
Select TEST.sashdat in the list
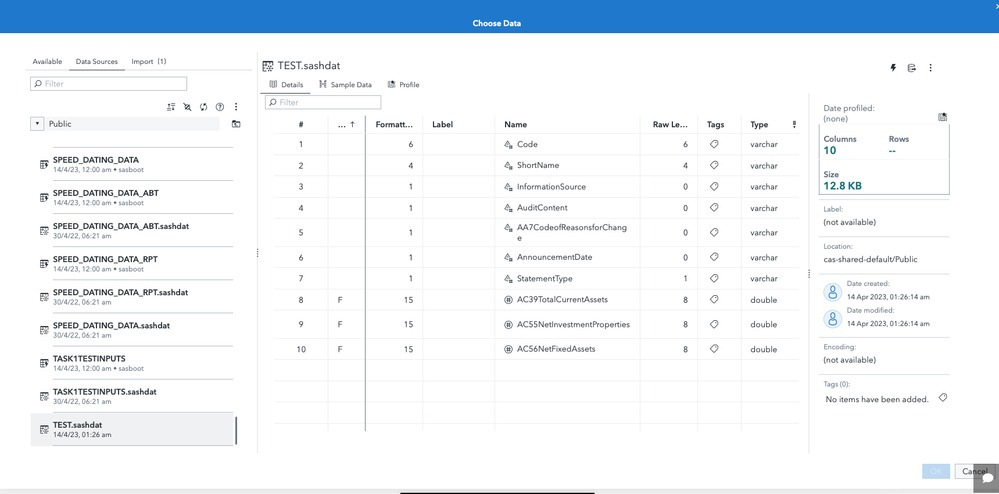coord(133,430)
